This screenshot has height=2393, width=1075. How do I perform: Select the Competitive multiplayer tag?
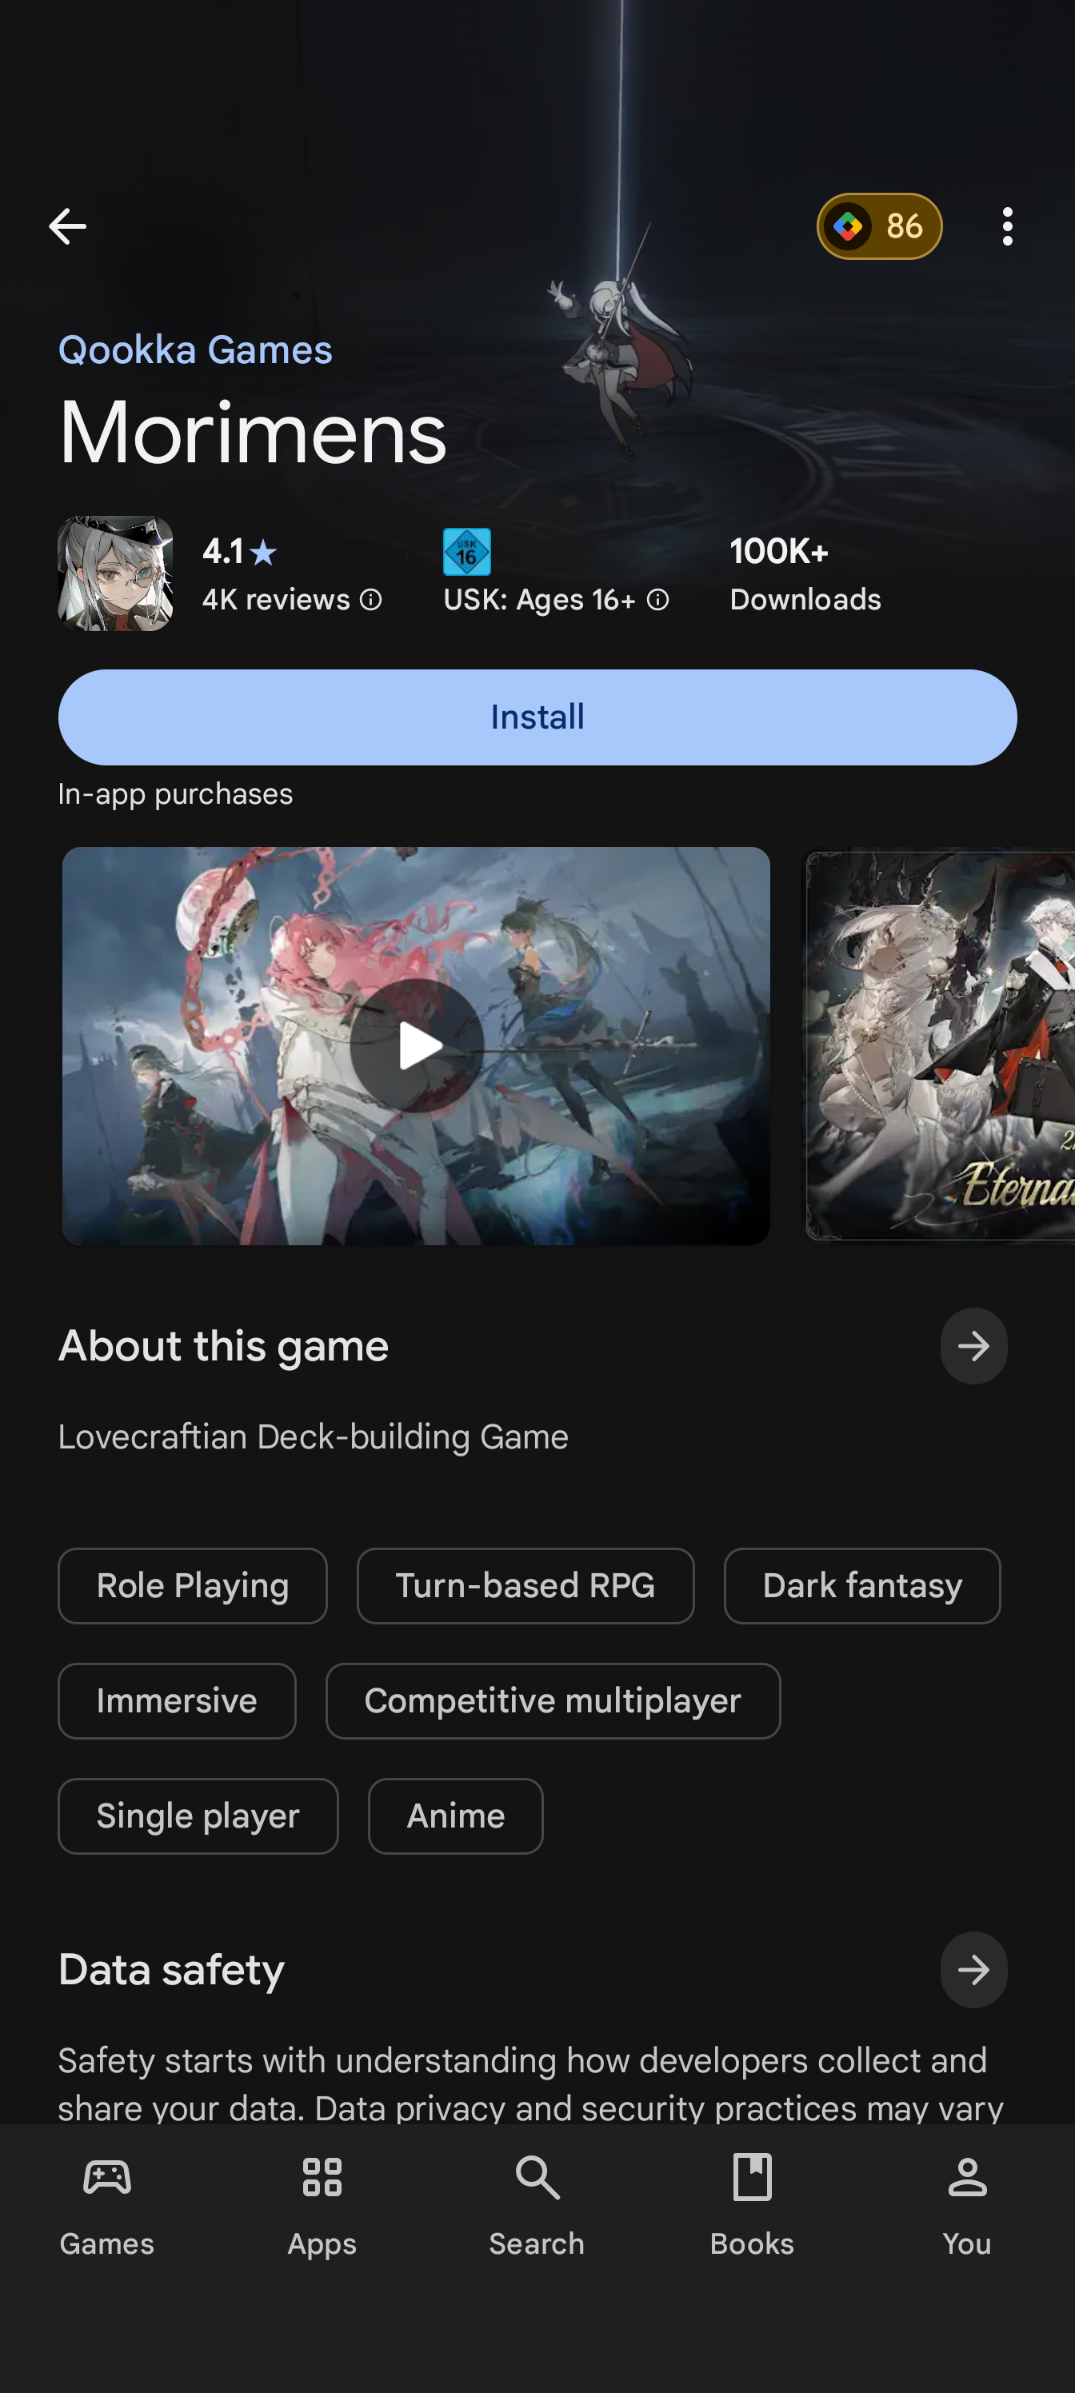click(x=553, y=1701)
